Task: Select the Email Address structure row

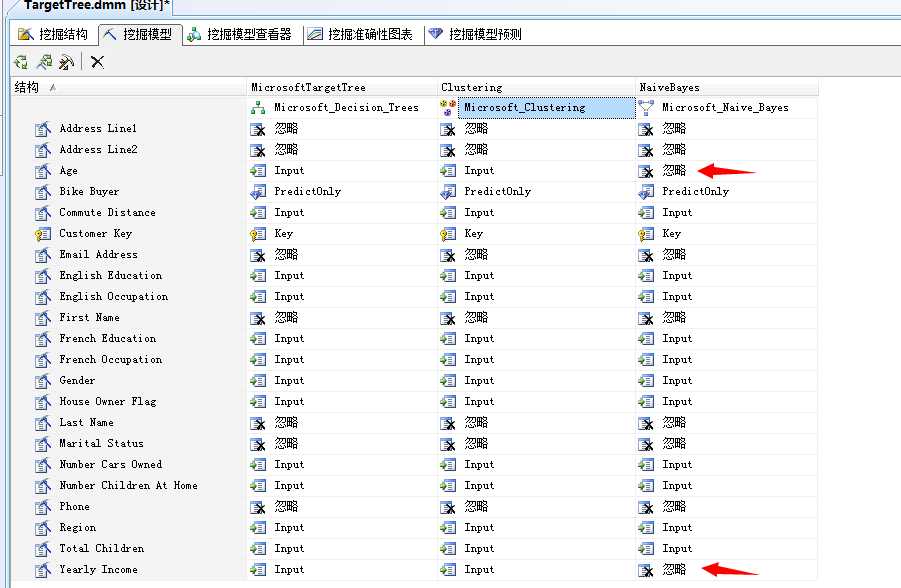Action: (129, 255)
